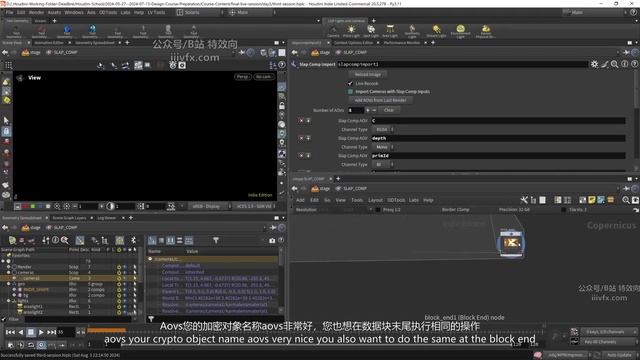Image resolution: width=640 pixels, height=360 pixels.
Task: Play animation forward
Action: (41, 332)
